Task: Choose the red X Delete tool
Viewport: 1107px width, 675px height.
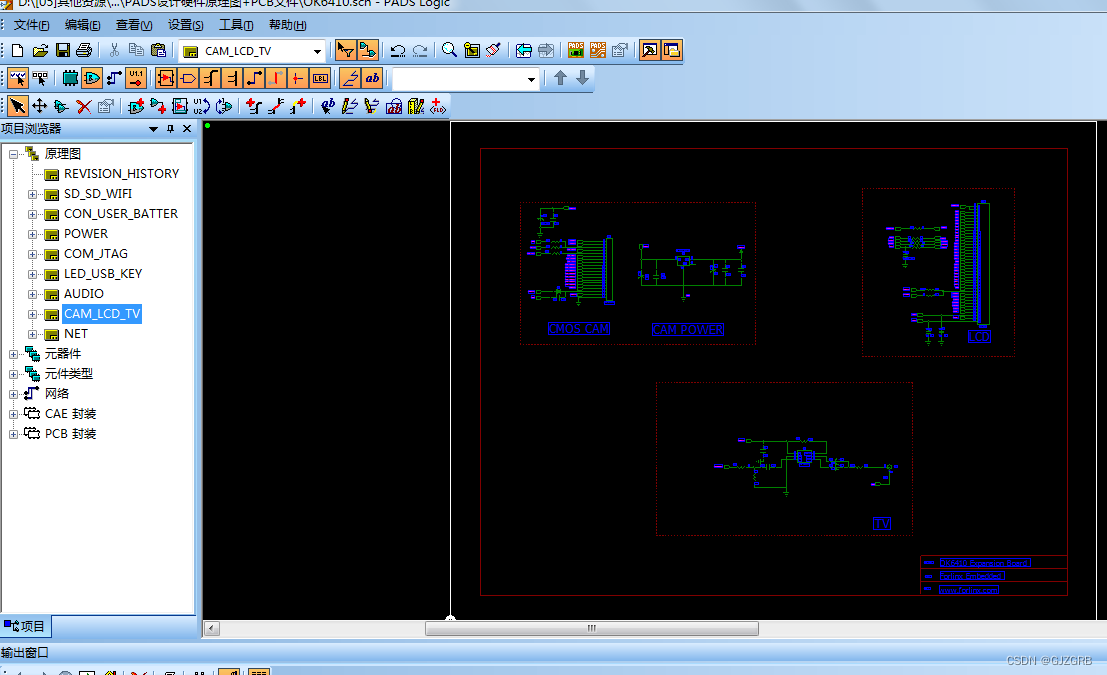Action: [83, 106]
